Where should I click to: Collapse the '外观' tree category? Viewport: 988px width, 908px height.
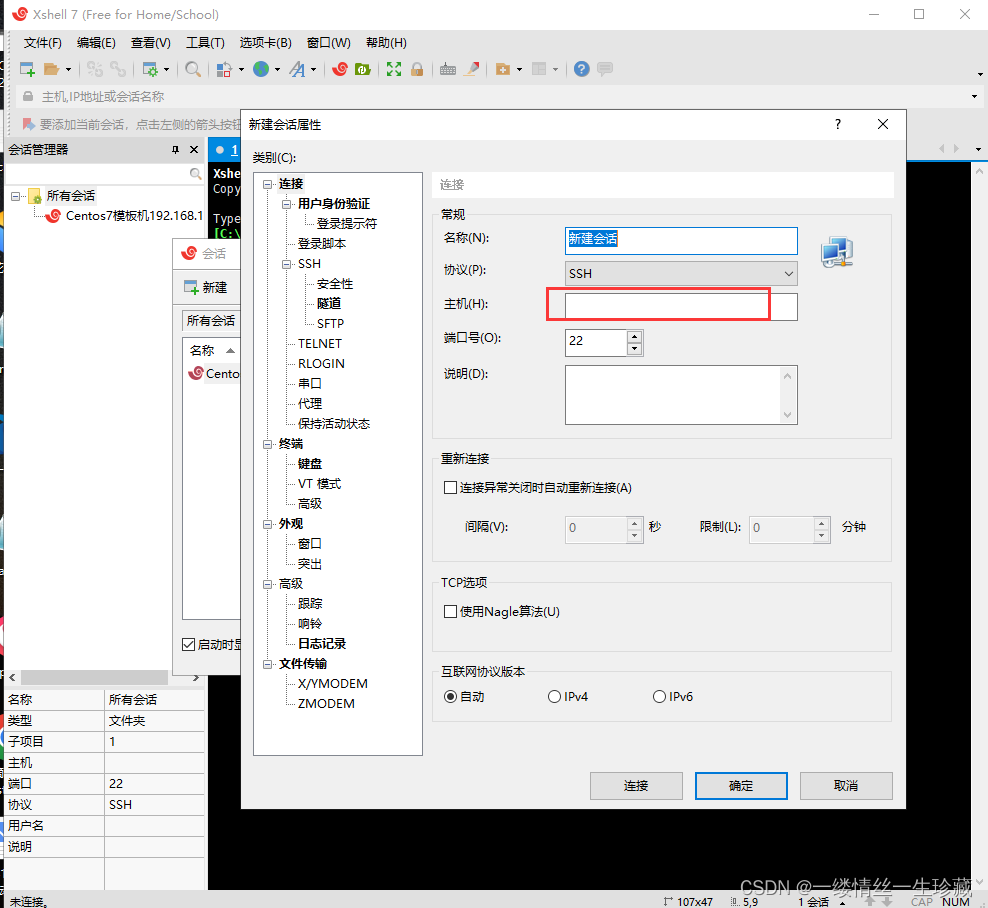pyautogui.click(x=267, y=524)
